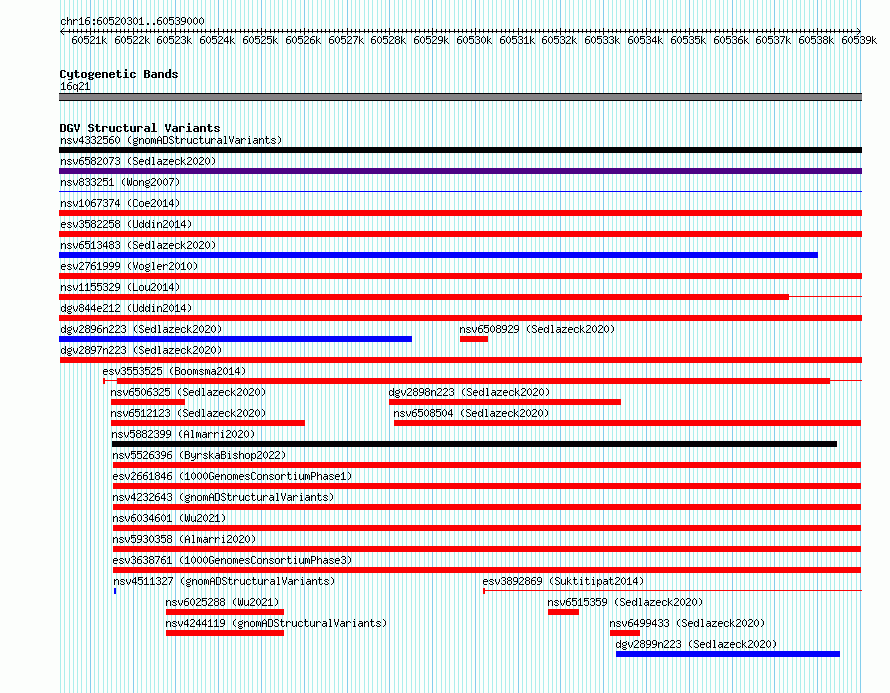The height and width of the screenshot is (693, 890).
Task: Select the short red nsv6499433 bar
Action: [x=625, y=633]
